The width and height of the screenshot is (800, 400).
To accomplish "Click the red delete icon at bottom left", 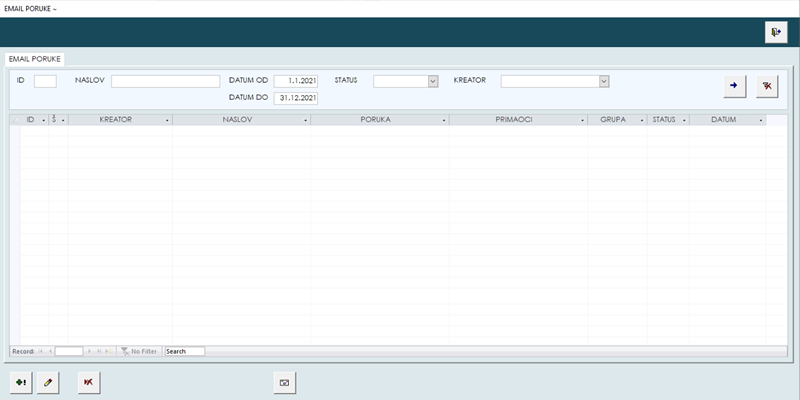I will (x=89, y=382).
